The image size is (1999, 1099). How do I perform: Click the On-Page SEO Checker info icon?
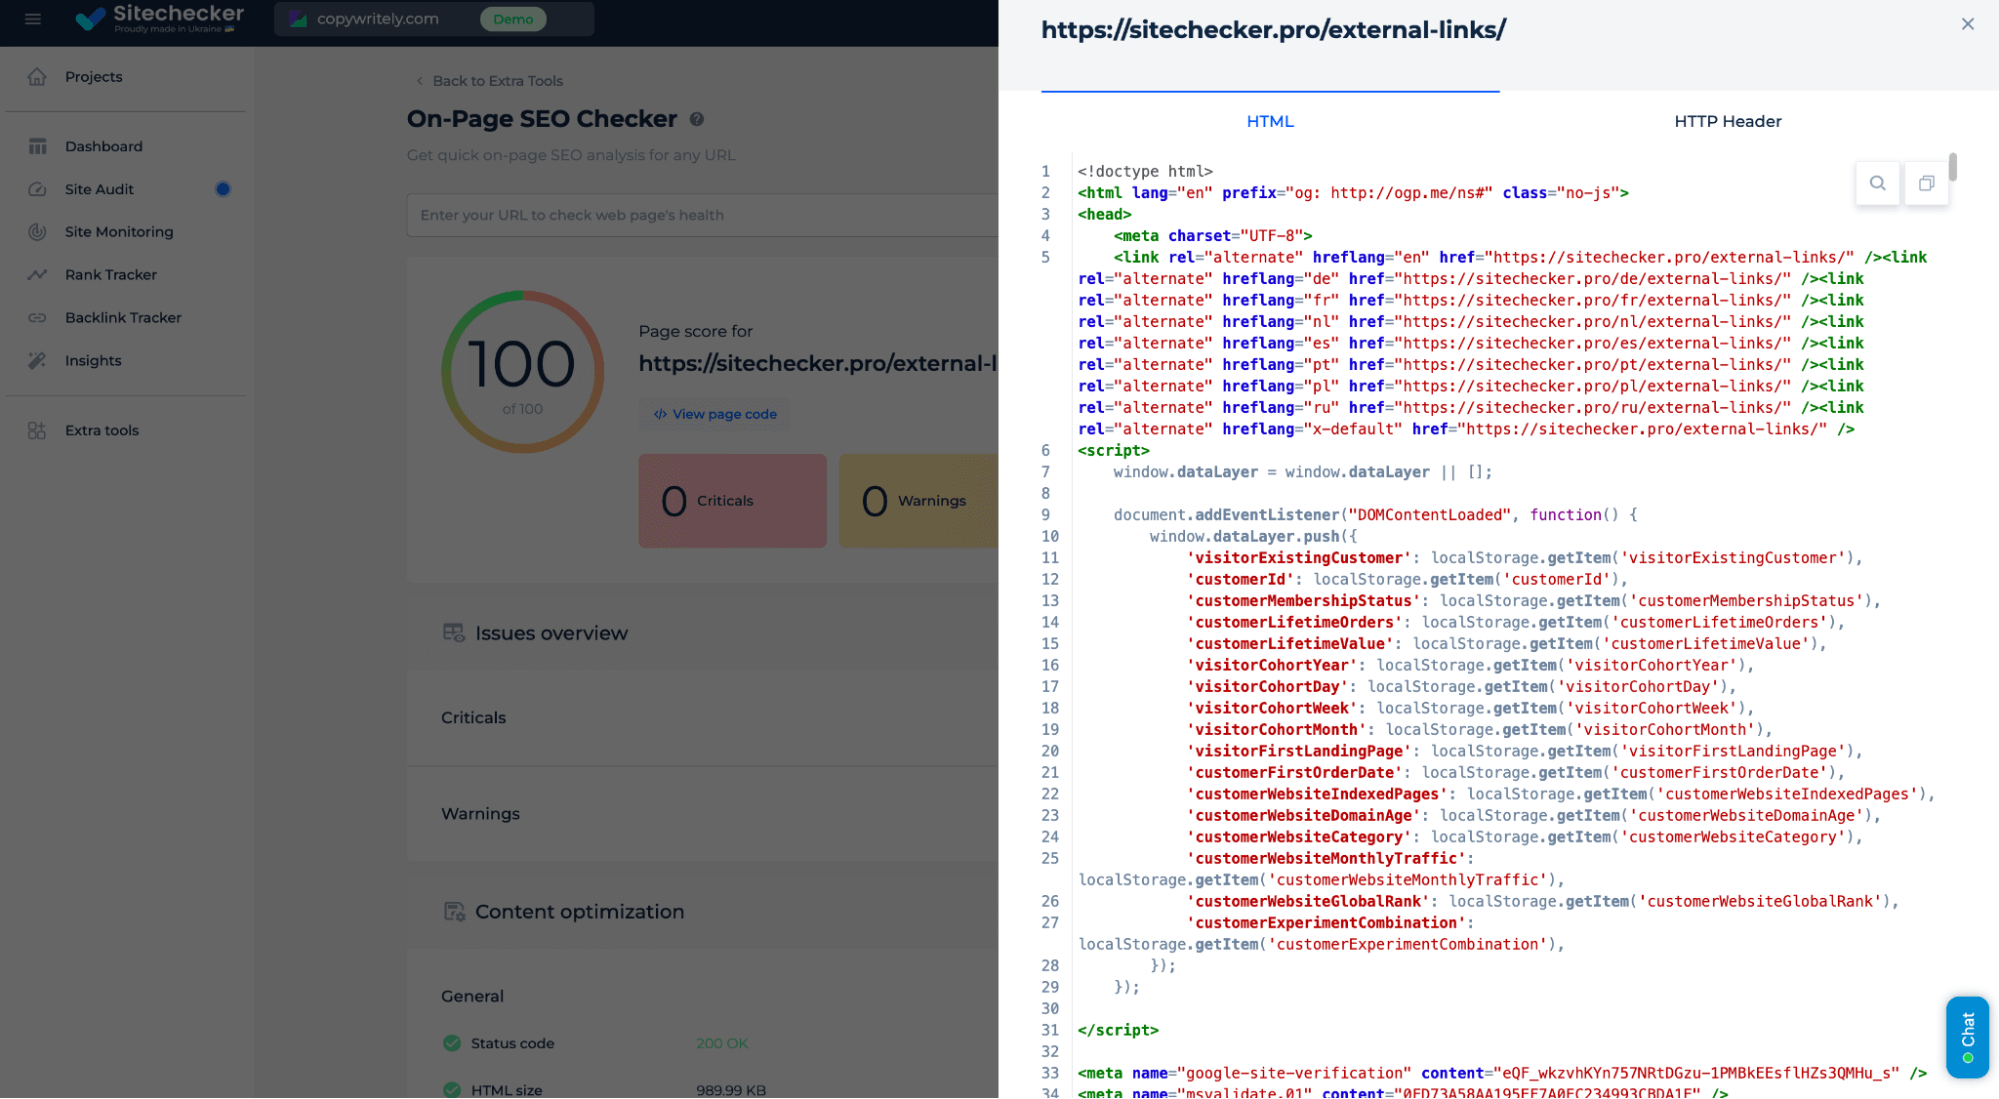click(x=696, y=119)
